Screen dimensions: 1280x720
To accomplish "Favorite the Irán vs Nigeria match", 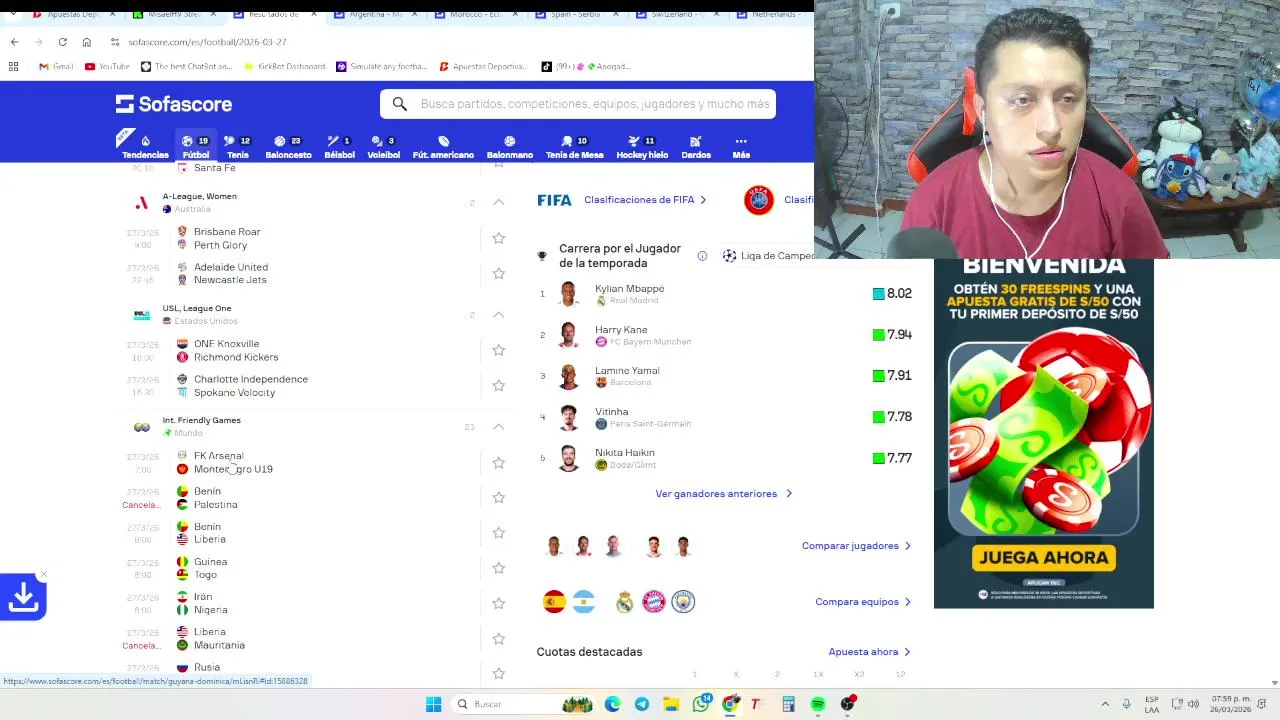I will pyautogui.click(x=498, y=603).
